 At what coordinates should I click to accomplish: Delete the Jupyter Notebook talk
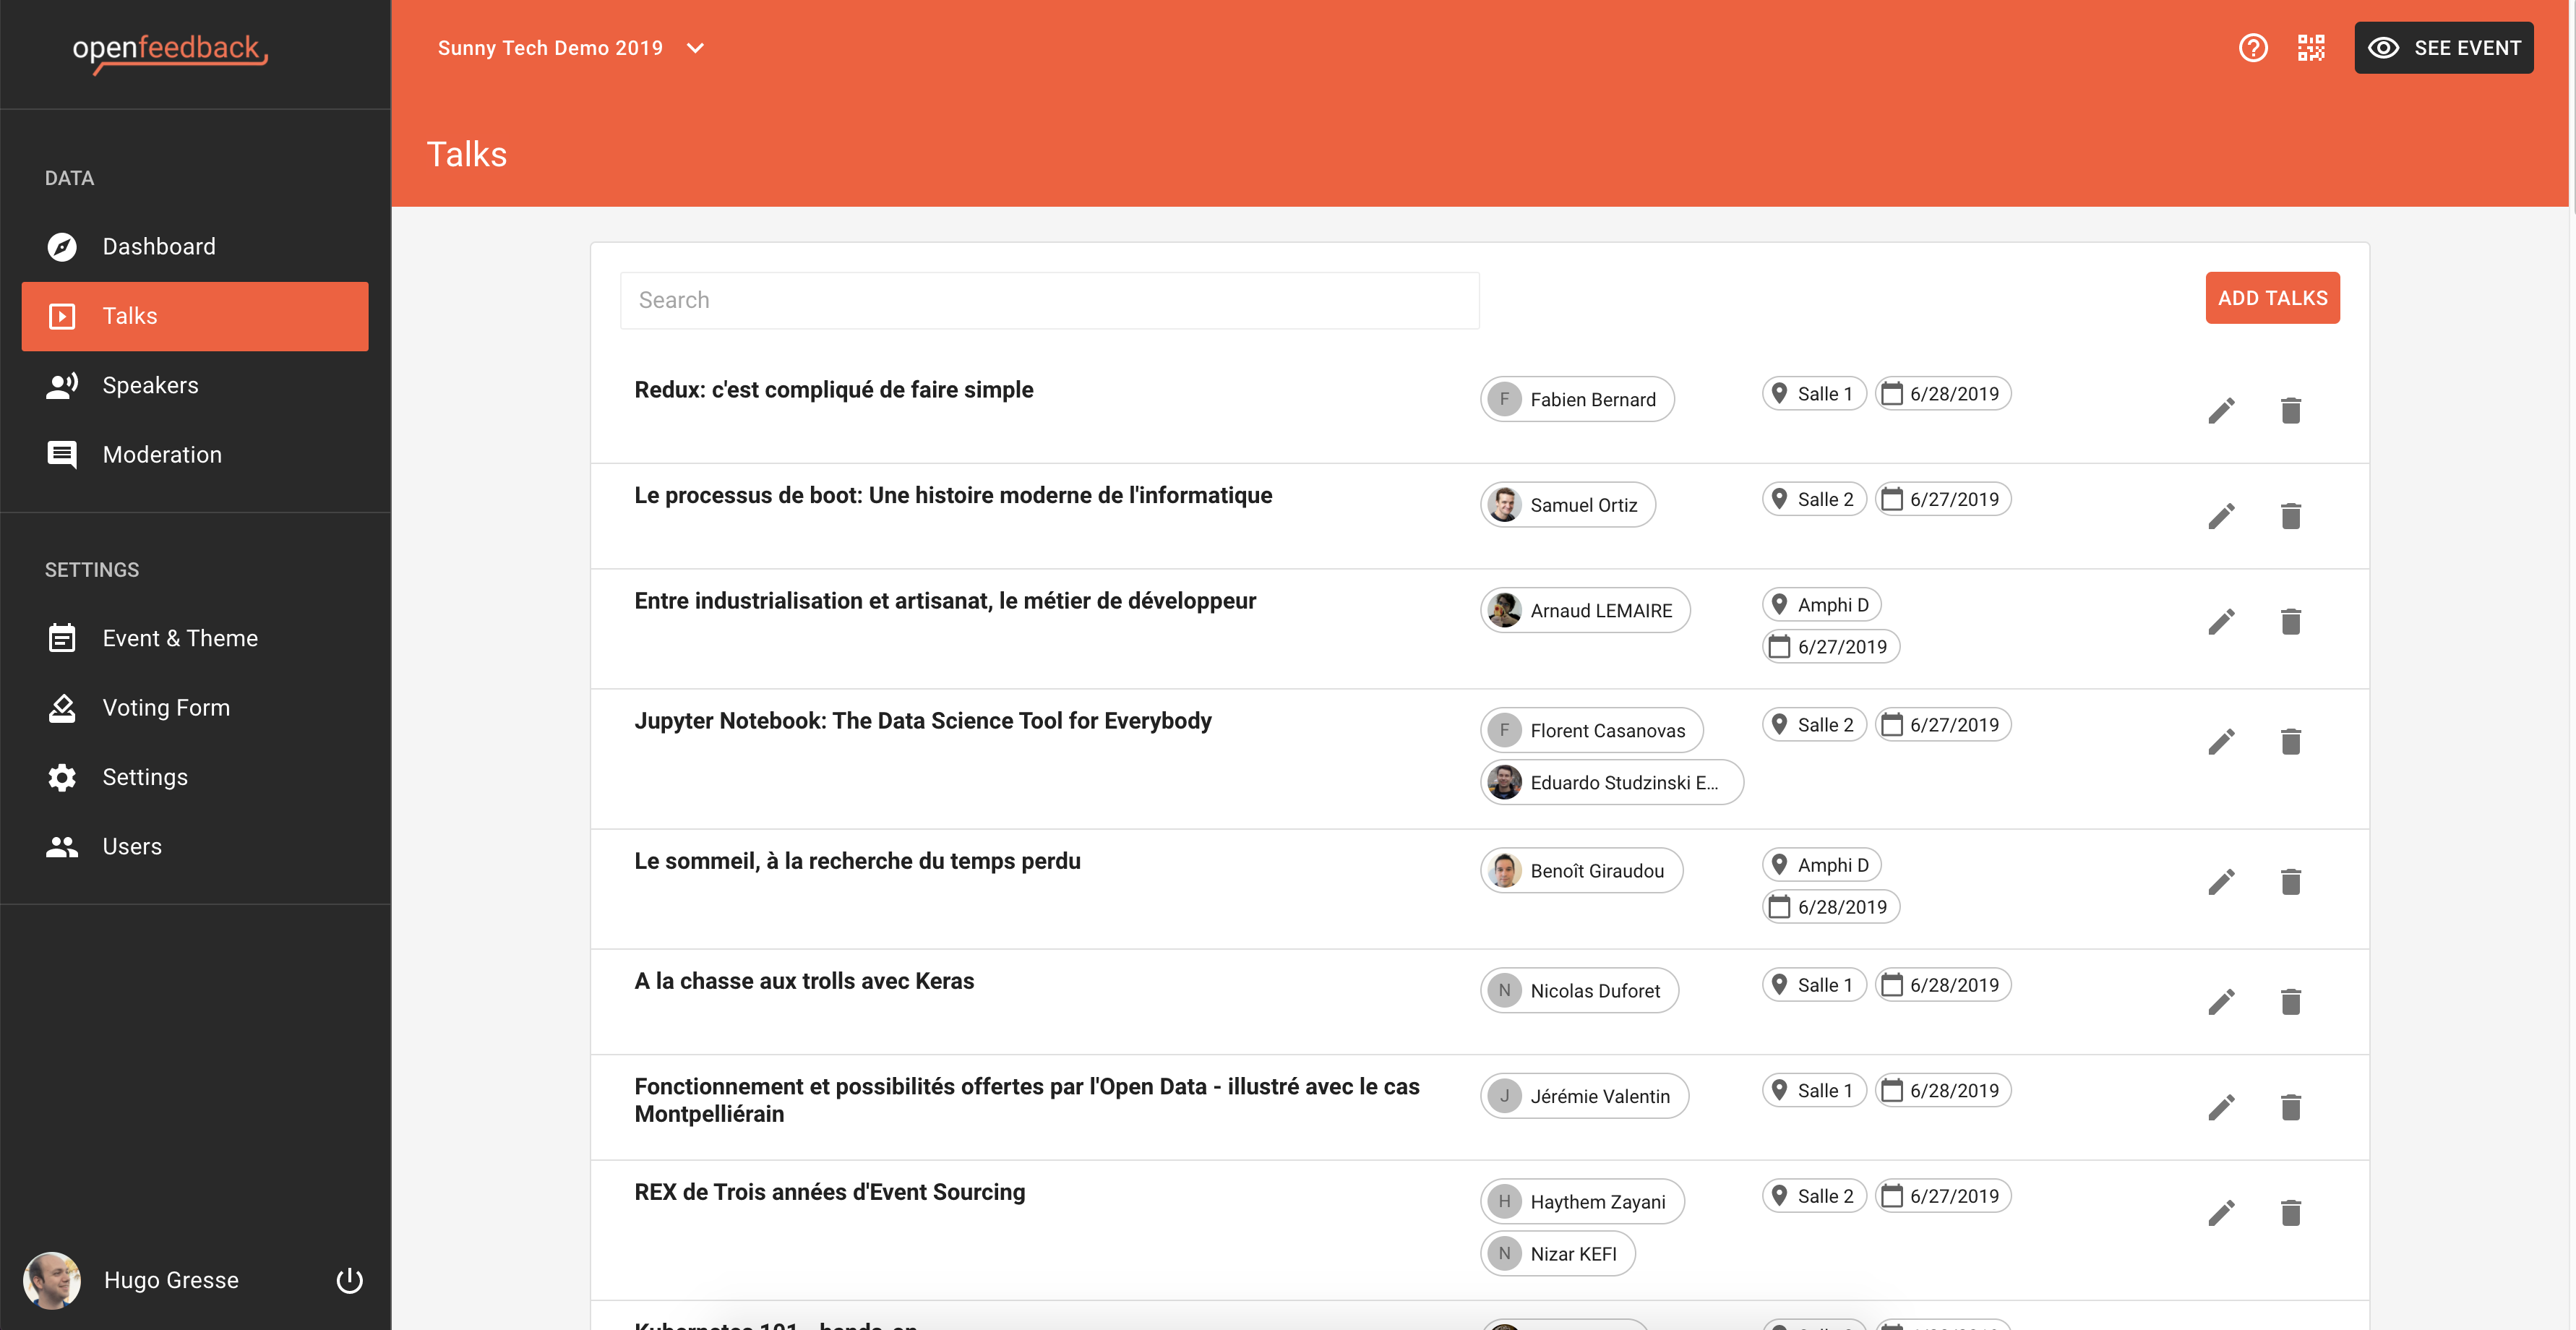[x=2291, y=742]
